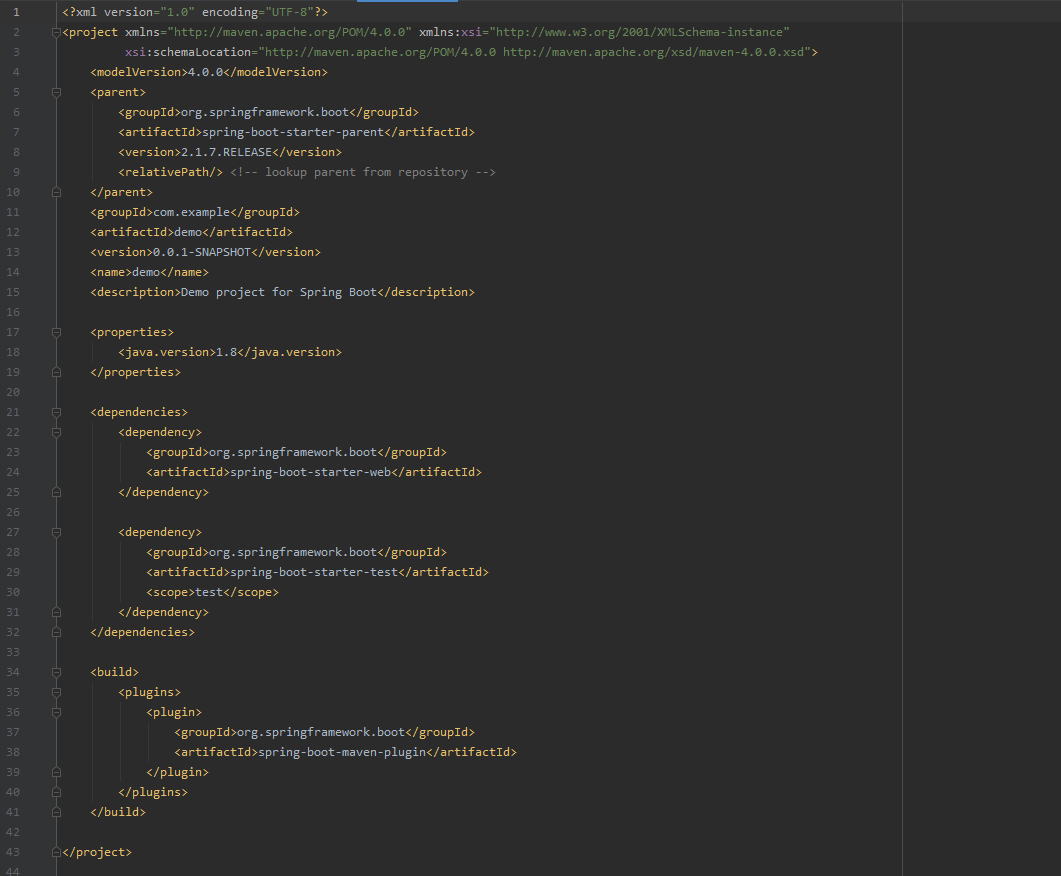Place cursor in the xml version declaration
This screenshot has height=876, width=1061.
[x=195, y=12]
